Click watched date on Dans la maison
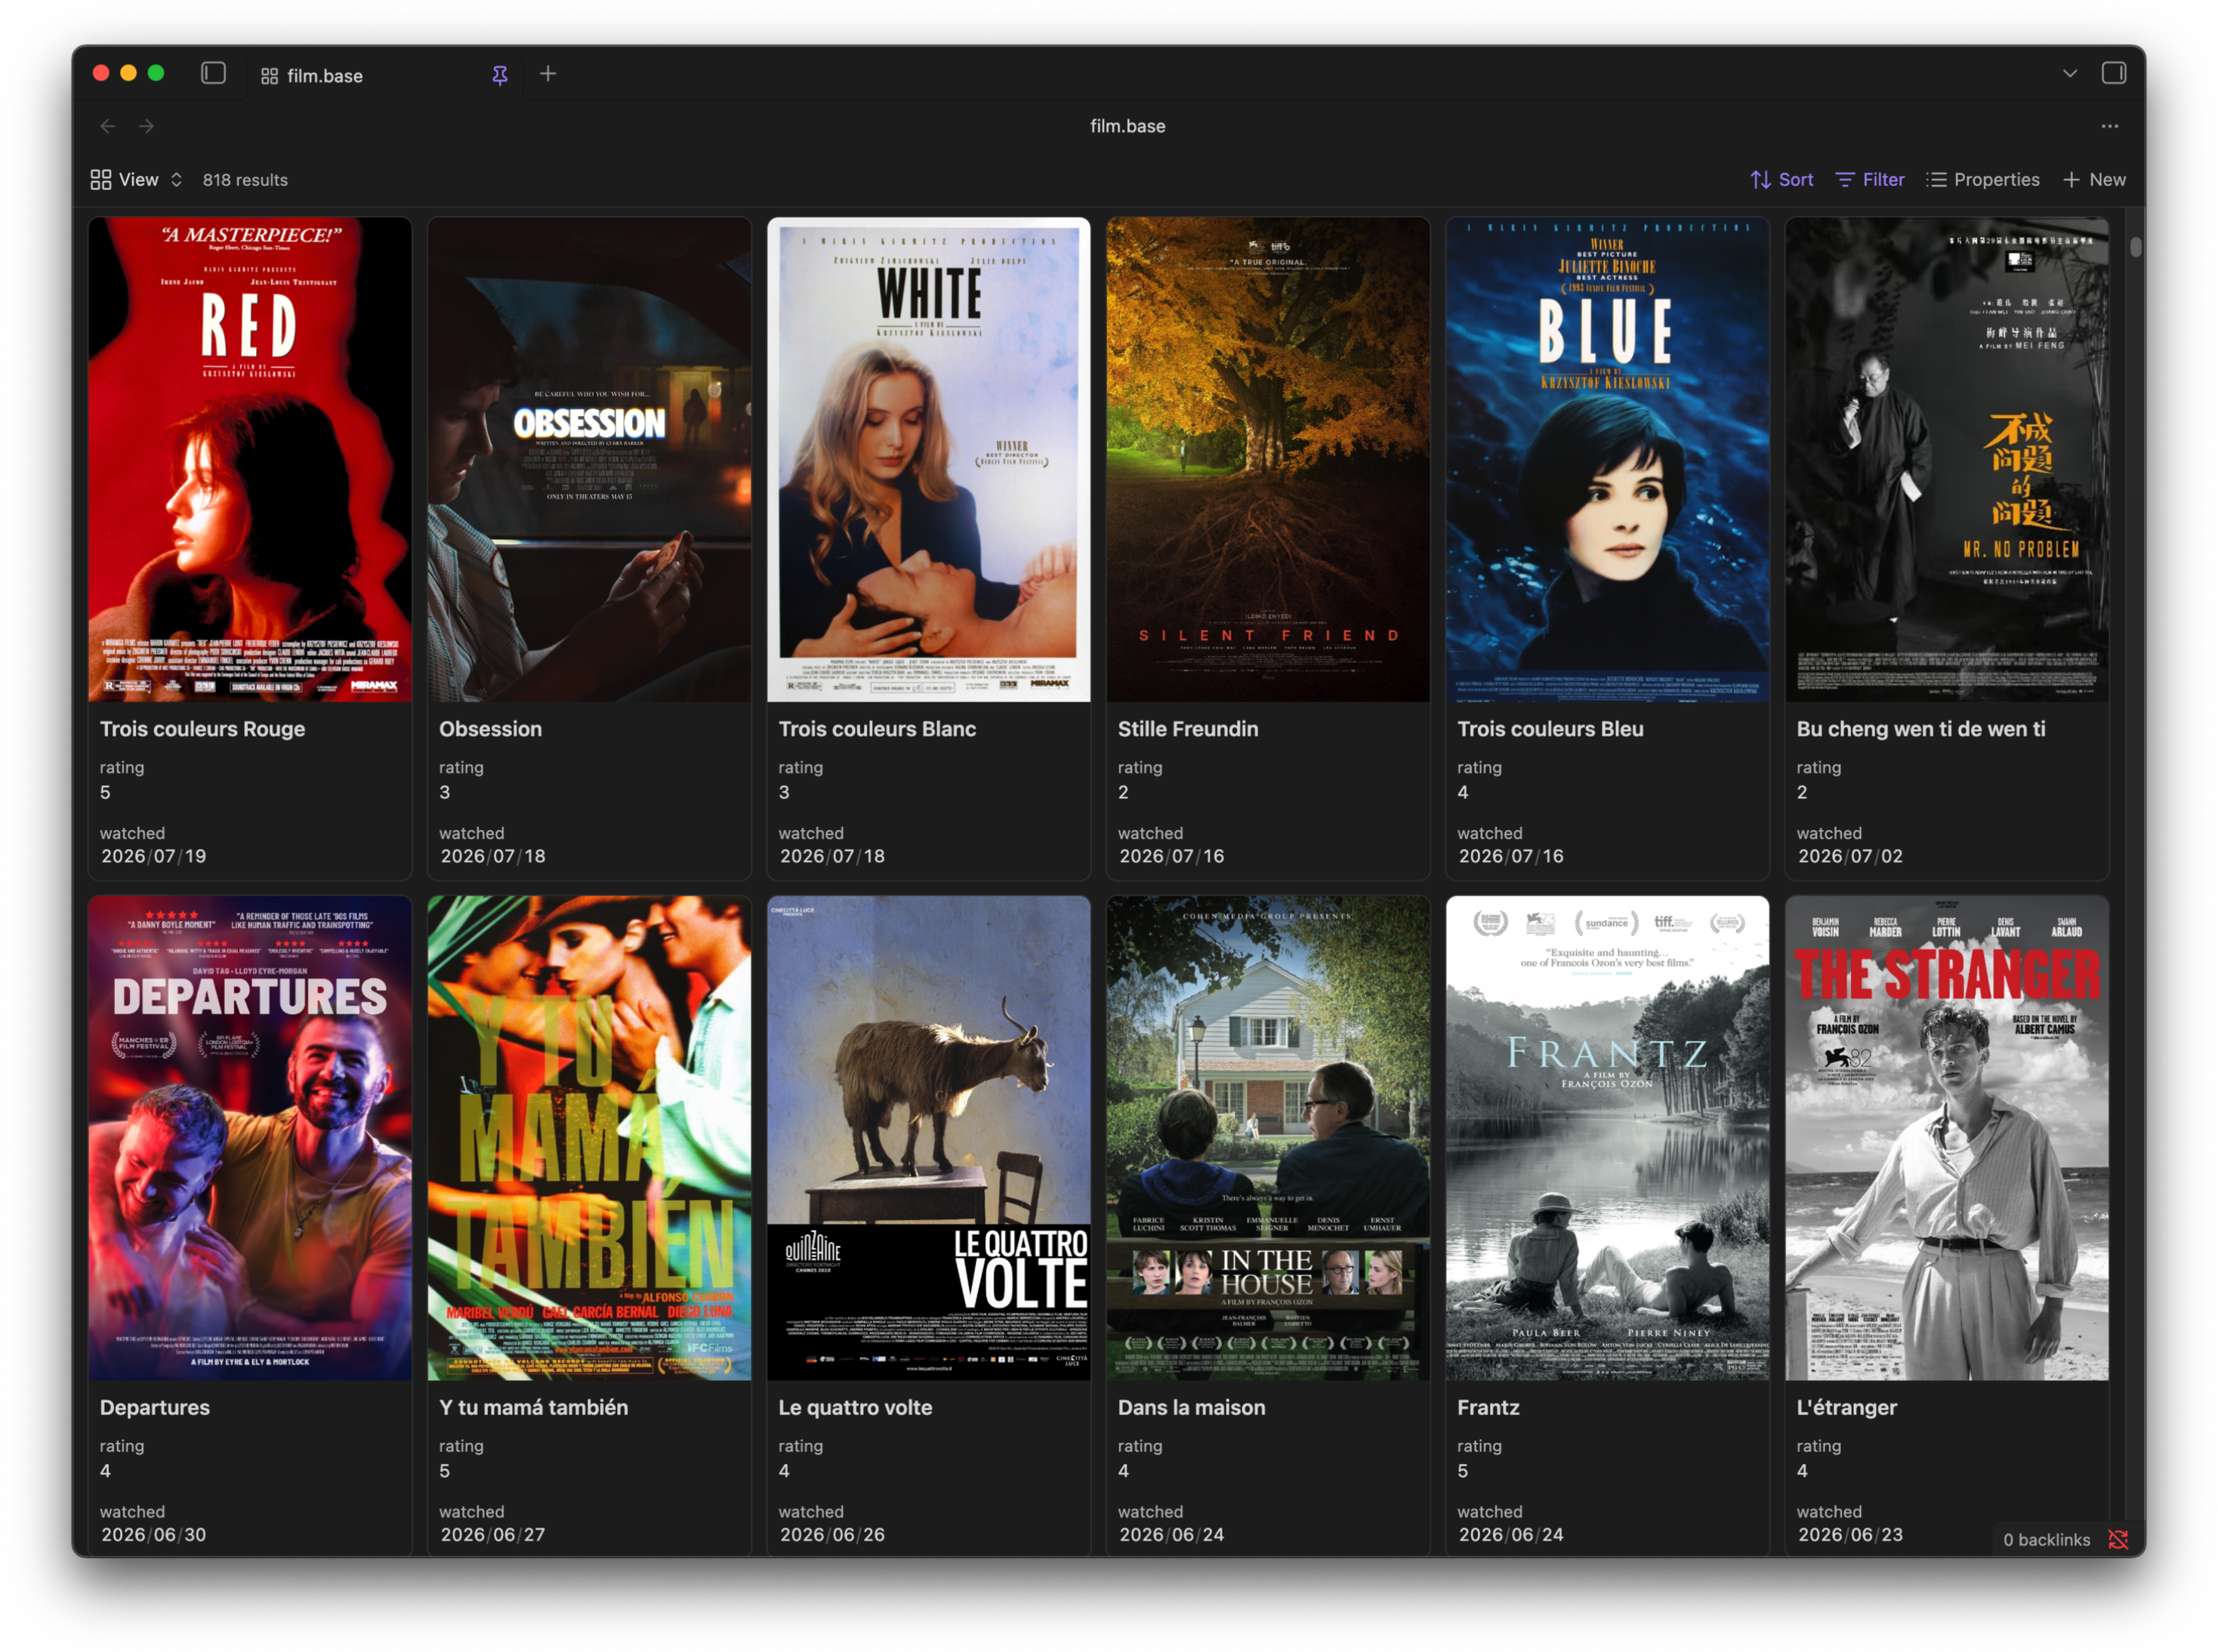2218x1652 pixels. coord(1171,1534)
